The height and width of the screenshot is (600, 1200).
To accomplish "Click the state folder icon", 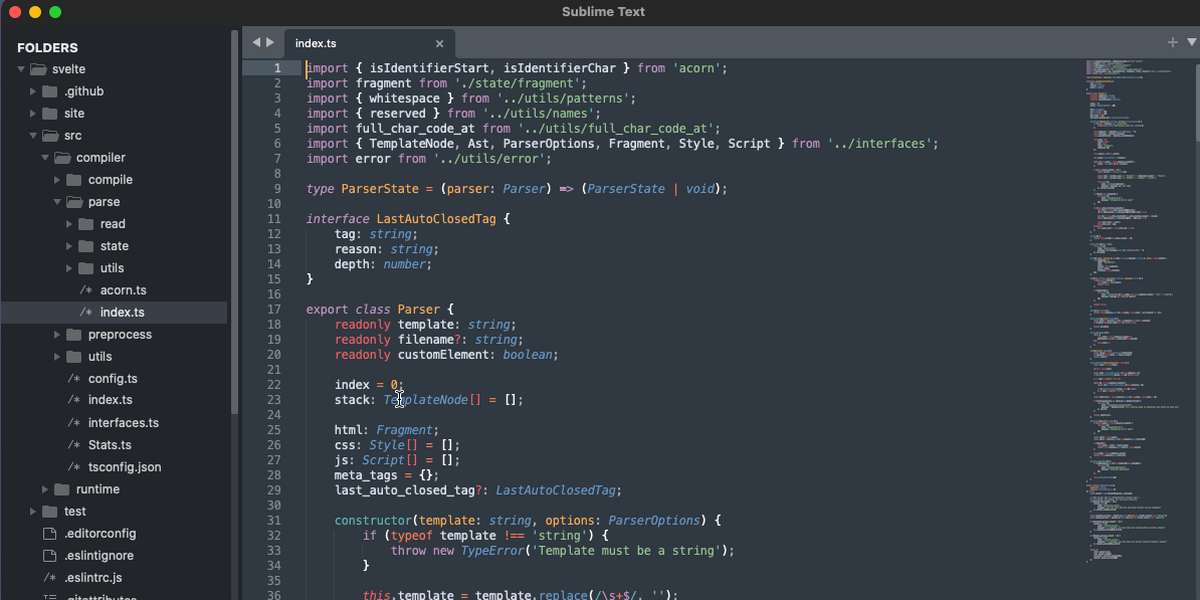I will tap(86, 246).
